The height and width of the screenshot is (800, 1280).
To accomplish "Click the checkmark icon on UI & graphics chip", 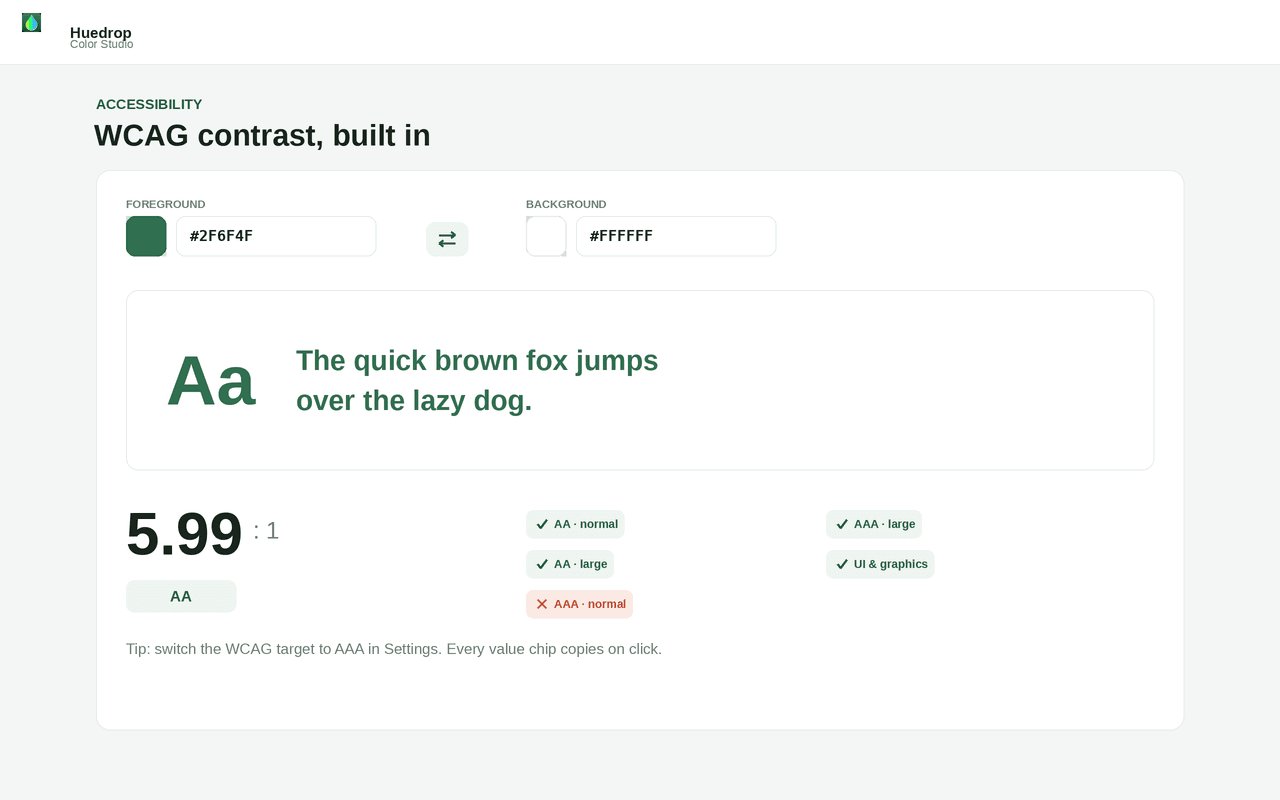I will (842, 564).
